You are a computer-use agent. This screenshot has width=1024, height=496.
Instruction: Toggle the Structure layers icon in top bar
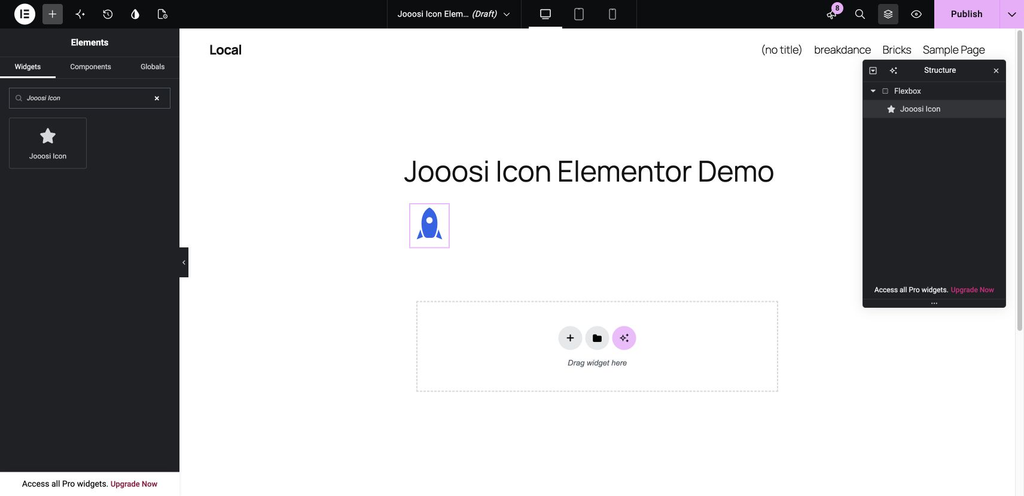tap(888, 14)
